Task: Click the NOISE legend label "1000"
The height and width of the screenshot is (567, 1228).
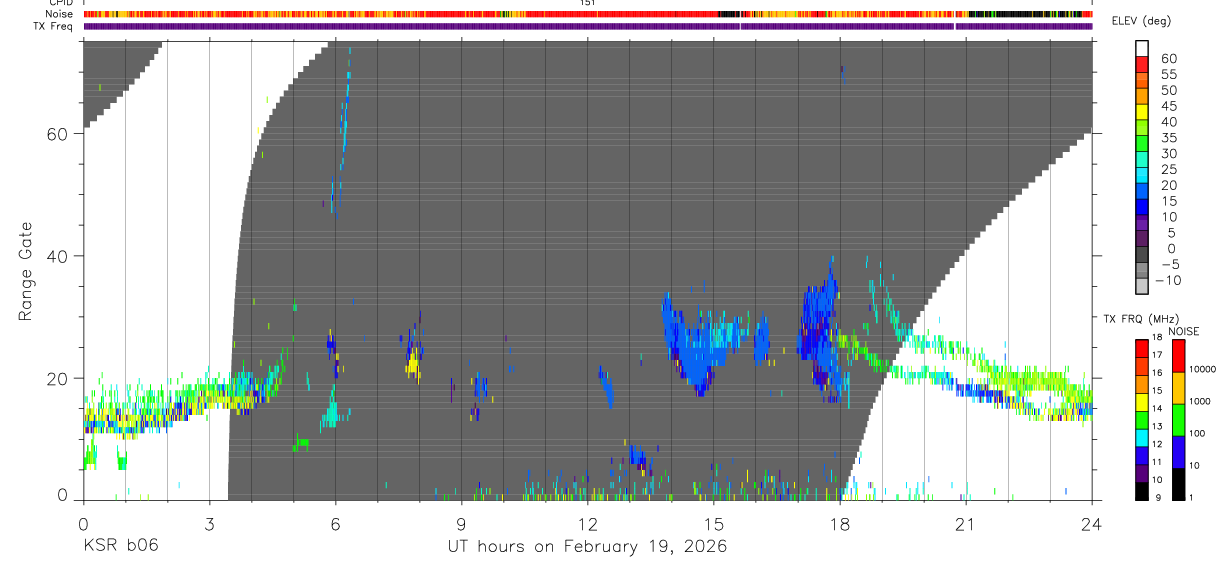Action: click(x=1200, y=401)
